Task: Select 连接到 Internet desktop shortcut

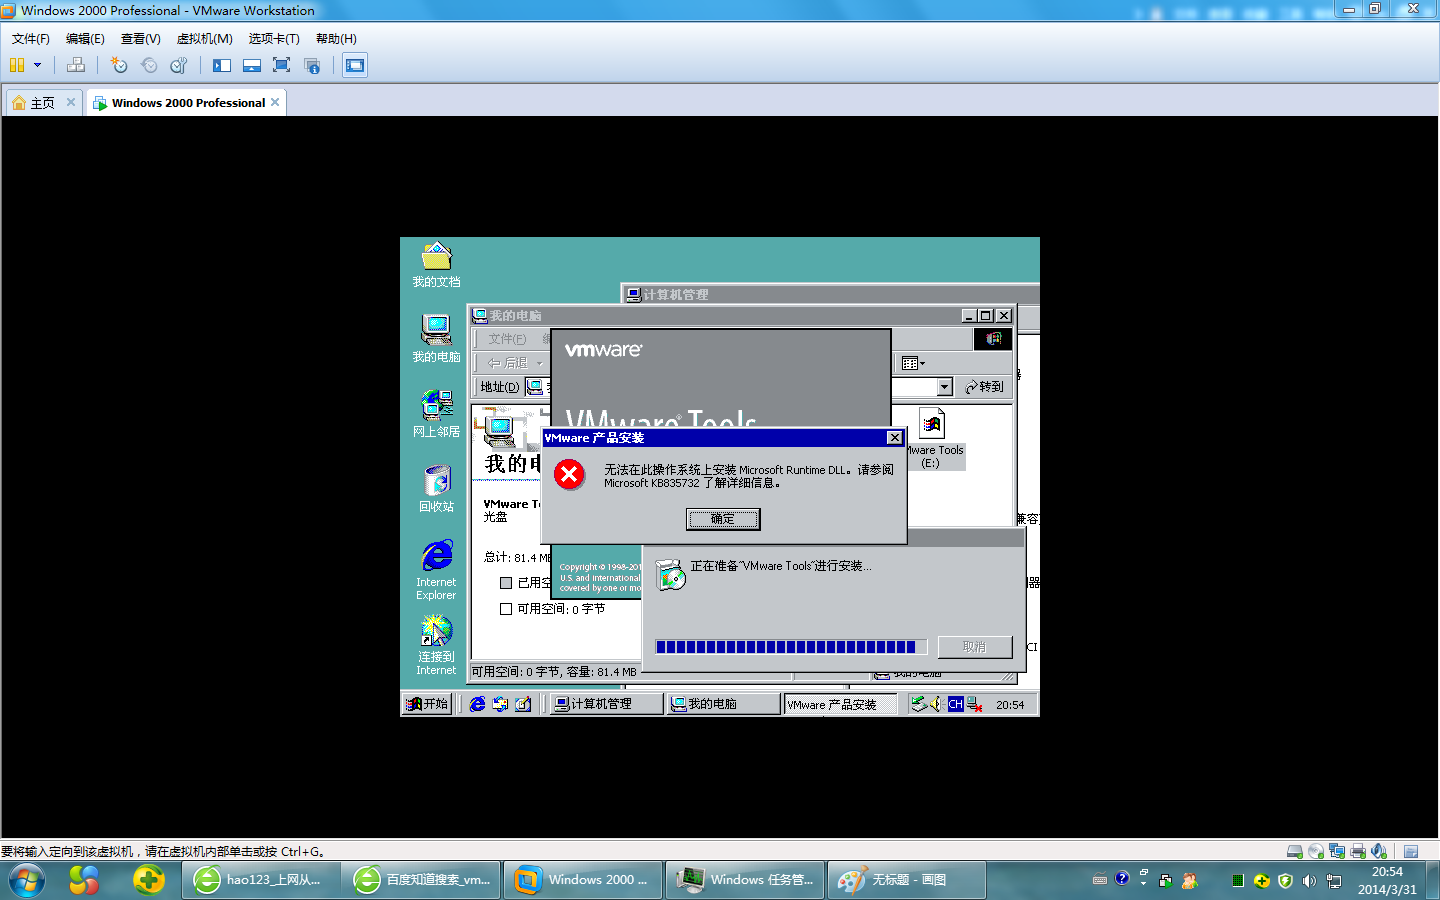Action: click(x=436, y=645)
